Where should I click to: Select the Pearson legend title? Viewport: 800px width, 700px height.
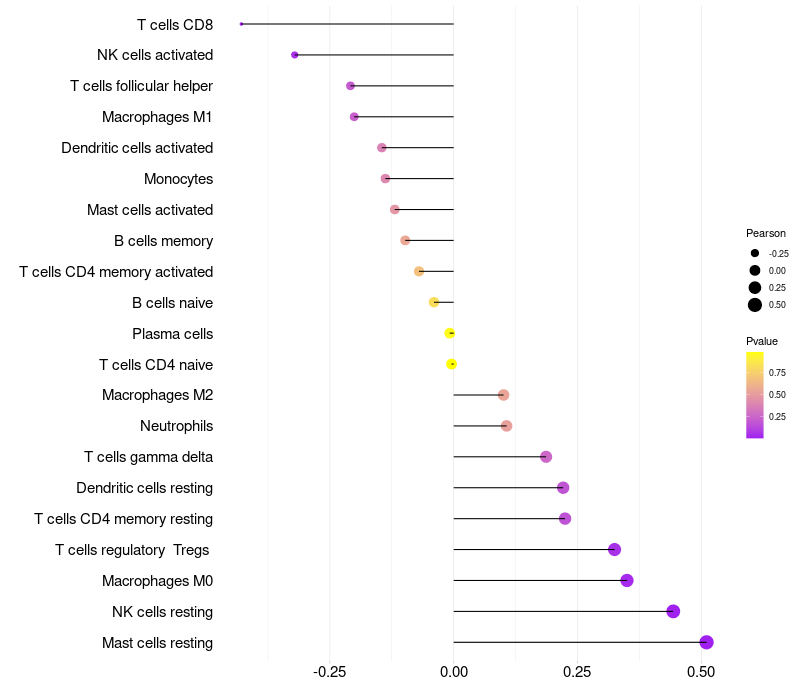click(x=765, y=233)
